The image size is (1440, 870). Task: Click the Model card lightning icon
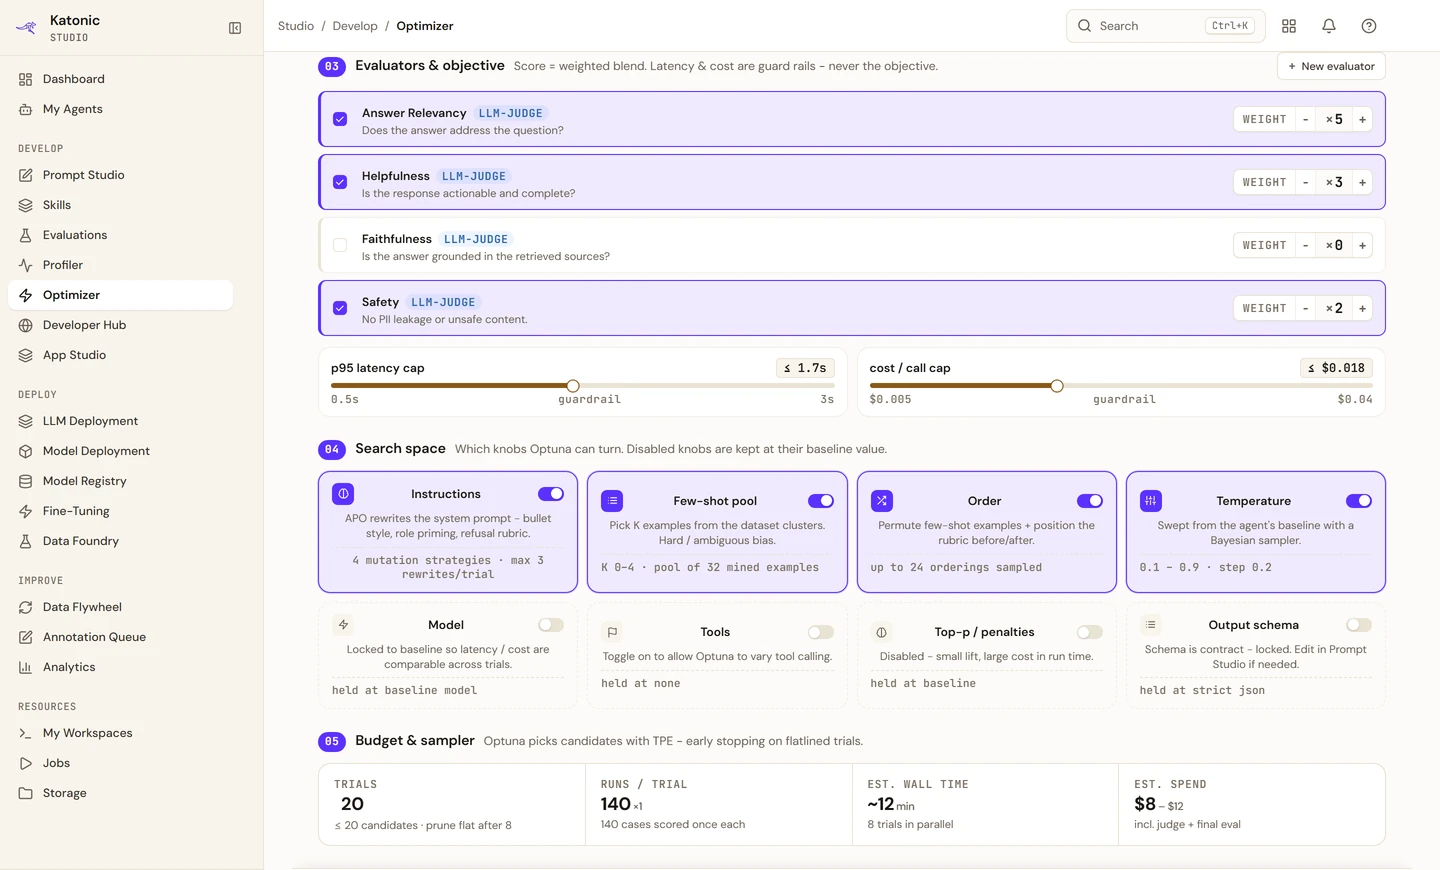[x=343, y=625]
